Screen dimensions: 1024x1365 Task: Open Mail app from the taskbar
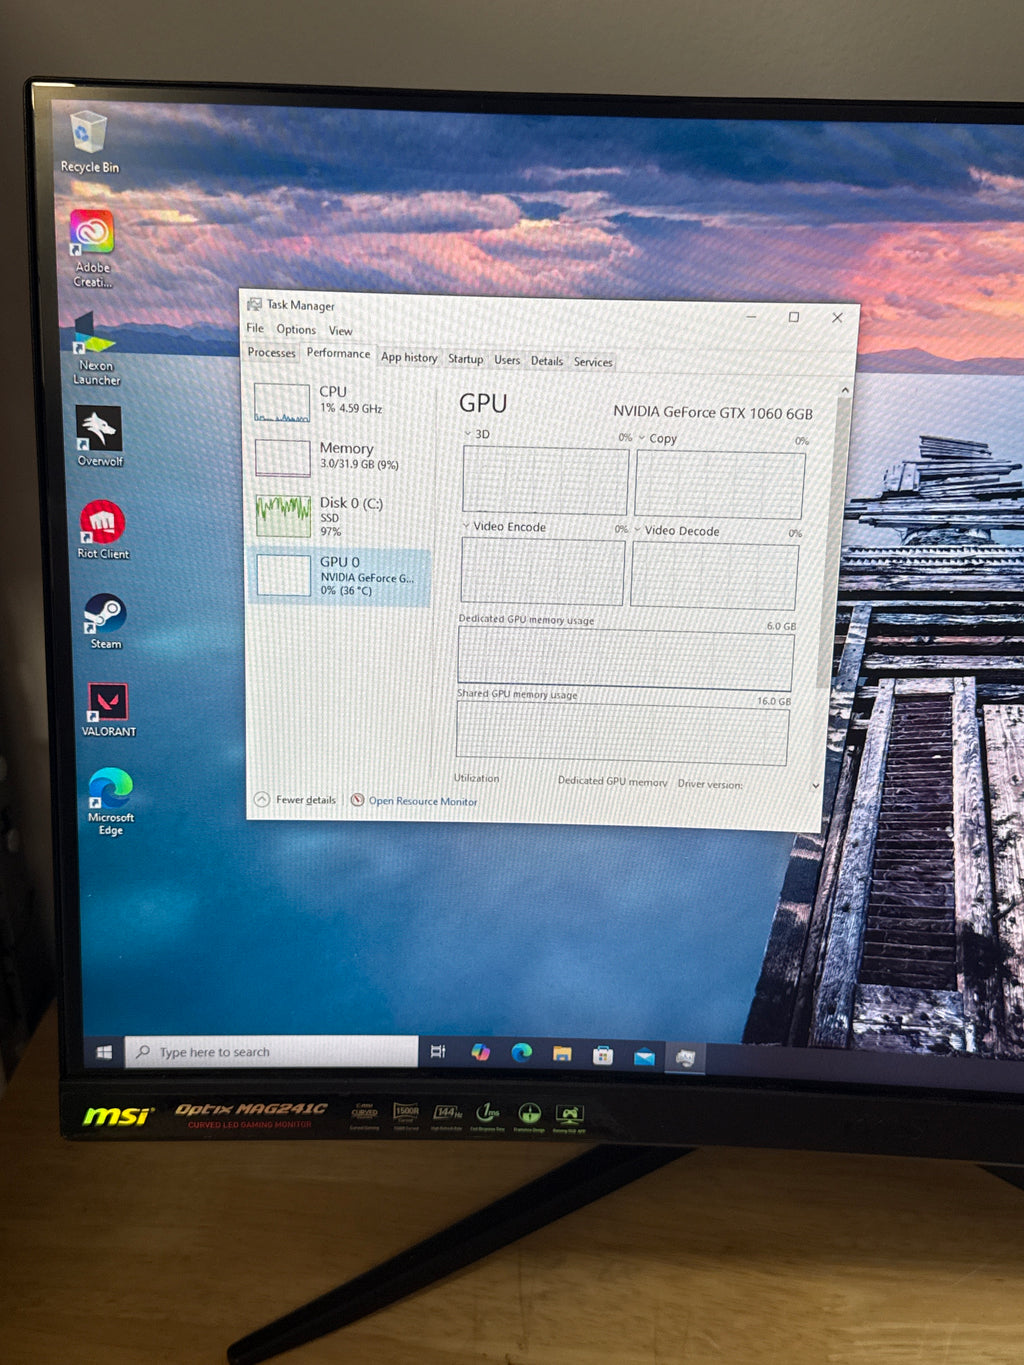point(644,1056)
